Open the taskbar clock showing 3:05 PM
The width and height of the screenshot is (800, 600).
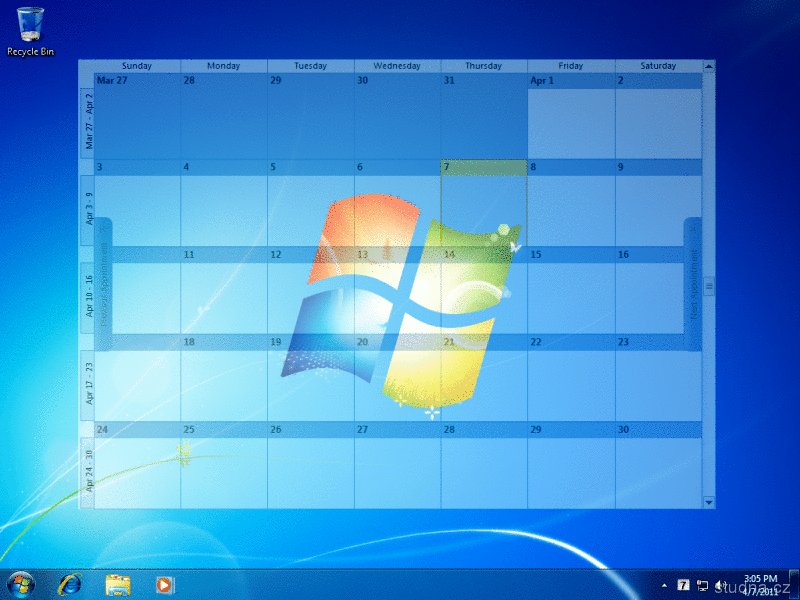tap(762, 584)
